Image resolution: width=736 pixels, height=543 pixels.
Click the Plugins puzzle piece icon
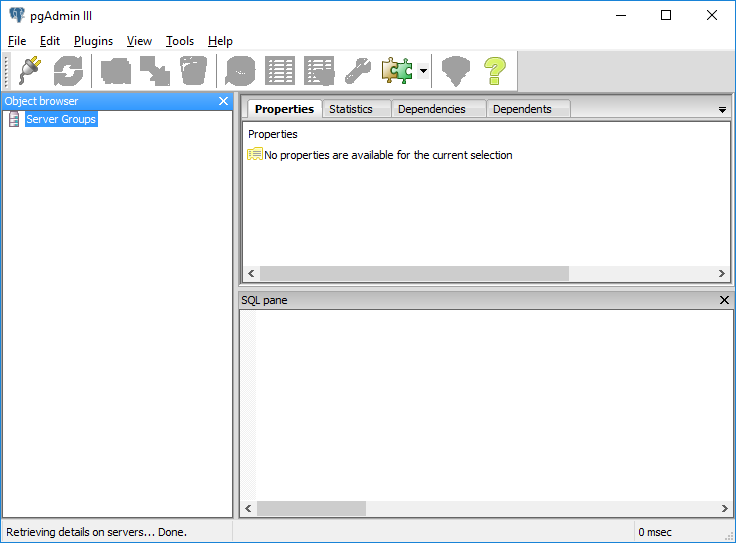tap(397, 71)
